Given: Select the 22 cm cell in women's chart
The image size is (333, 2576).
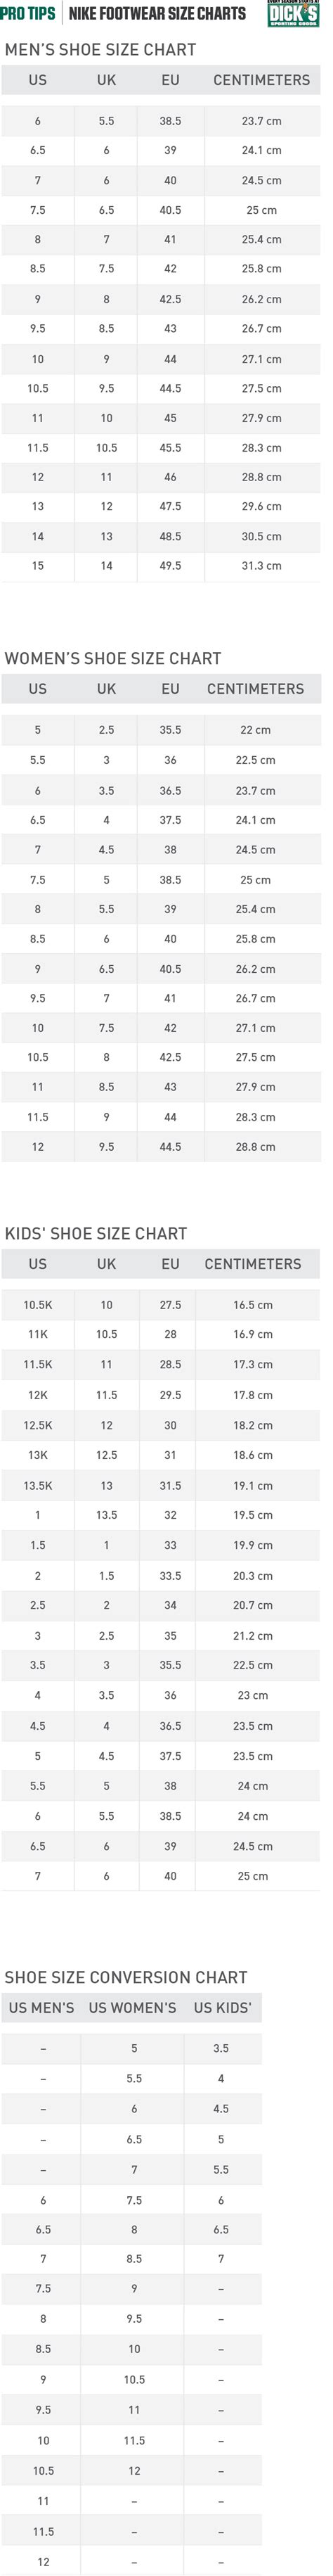Looking at the screenshot, I should [x=255, y=730].
